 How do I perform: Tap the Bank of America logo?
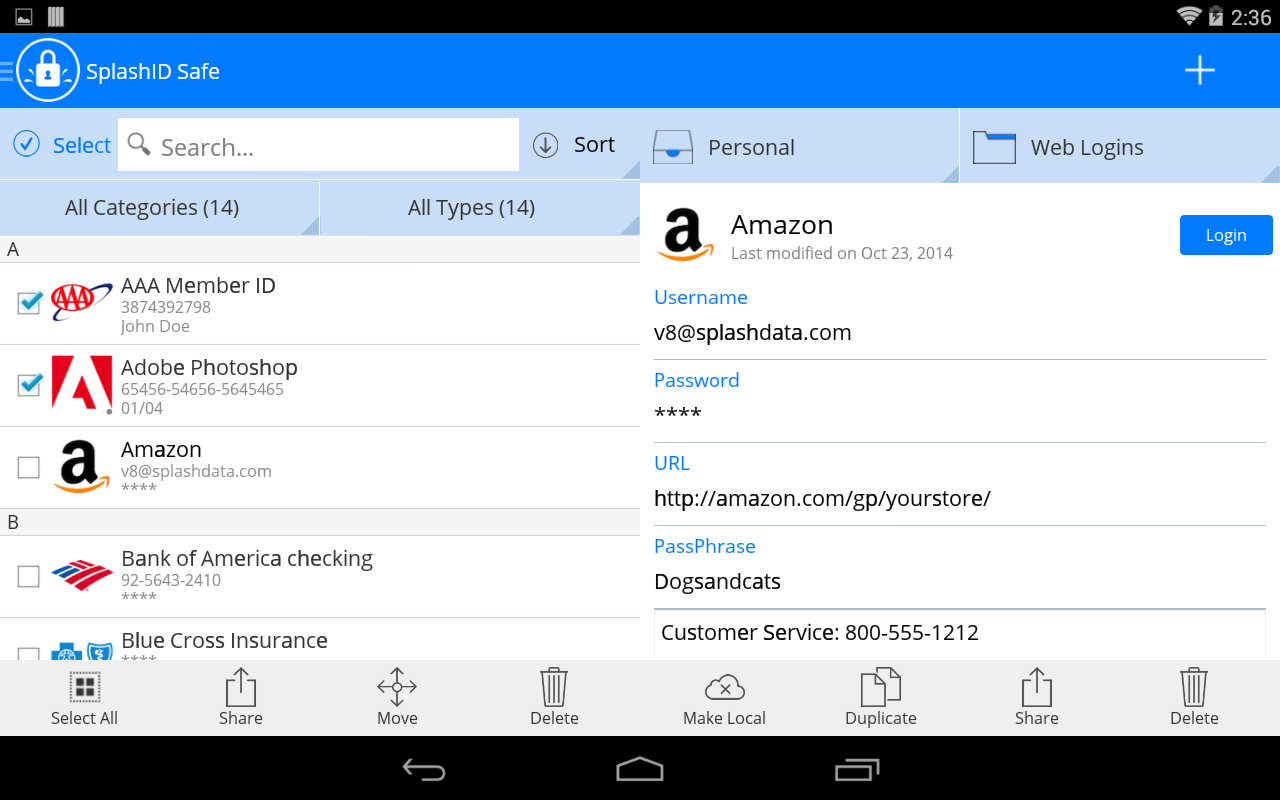[81, 575]
